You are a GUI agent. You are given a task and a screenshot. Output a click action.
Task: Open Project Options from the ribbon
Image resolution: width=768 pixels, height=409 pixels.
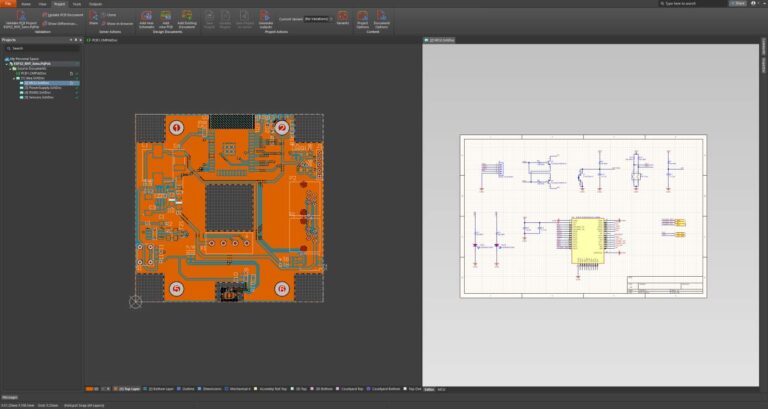point(362,16)
